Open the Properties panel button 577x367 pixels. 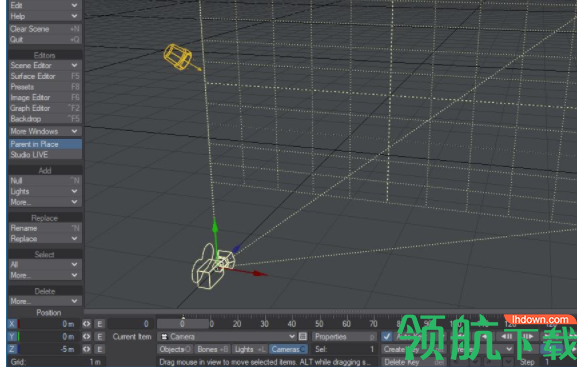point(344,336)
